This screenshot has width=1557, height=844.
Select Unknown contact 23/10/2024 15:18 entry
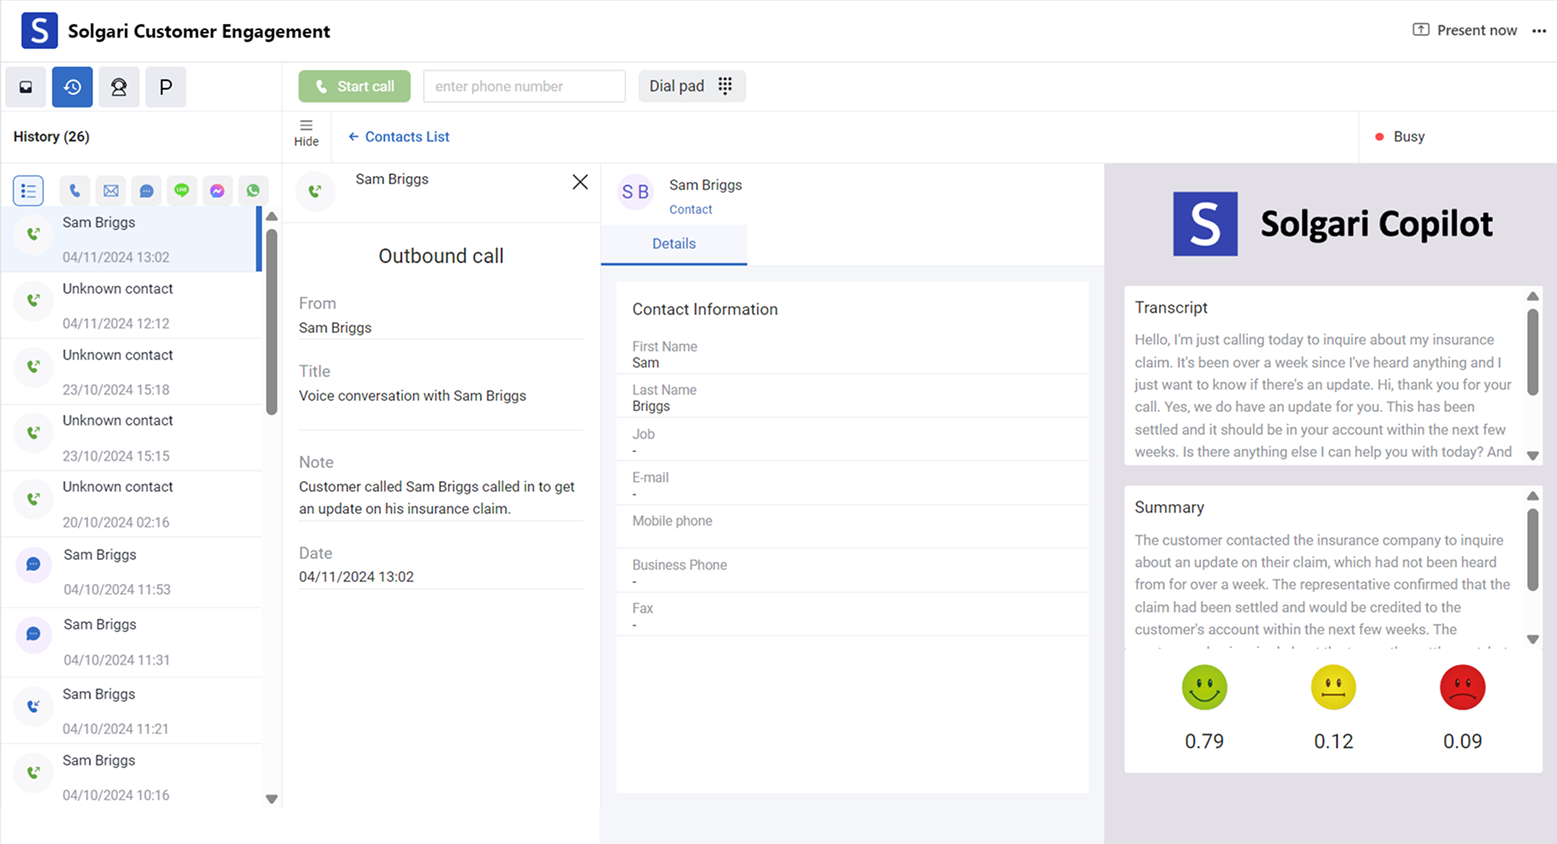(x=131, y=371)
